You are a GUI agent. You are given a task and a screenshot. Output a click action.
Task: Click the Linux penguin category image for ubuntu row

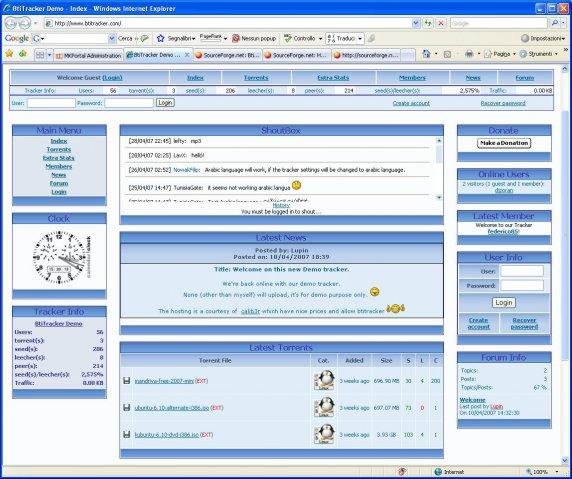(x=324, y=407)
